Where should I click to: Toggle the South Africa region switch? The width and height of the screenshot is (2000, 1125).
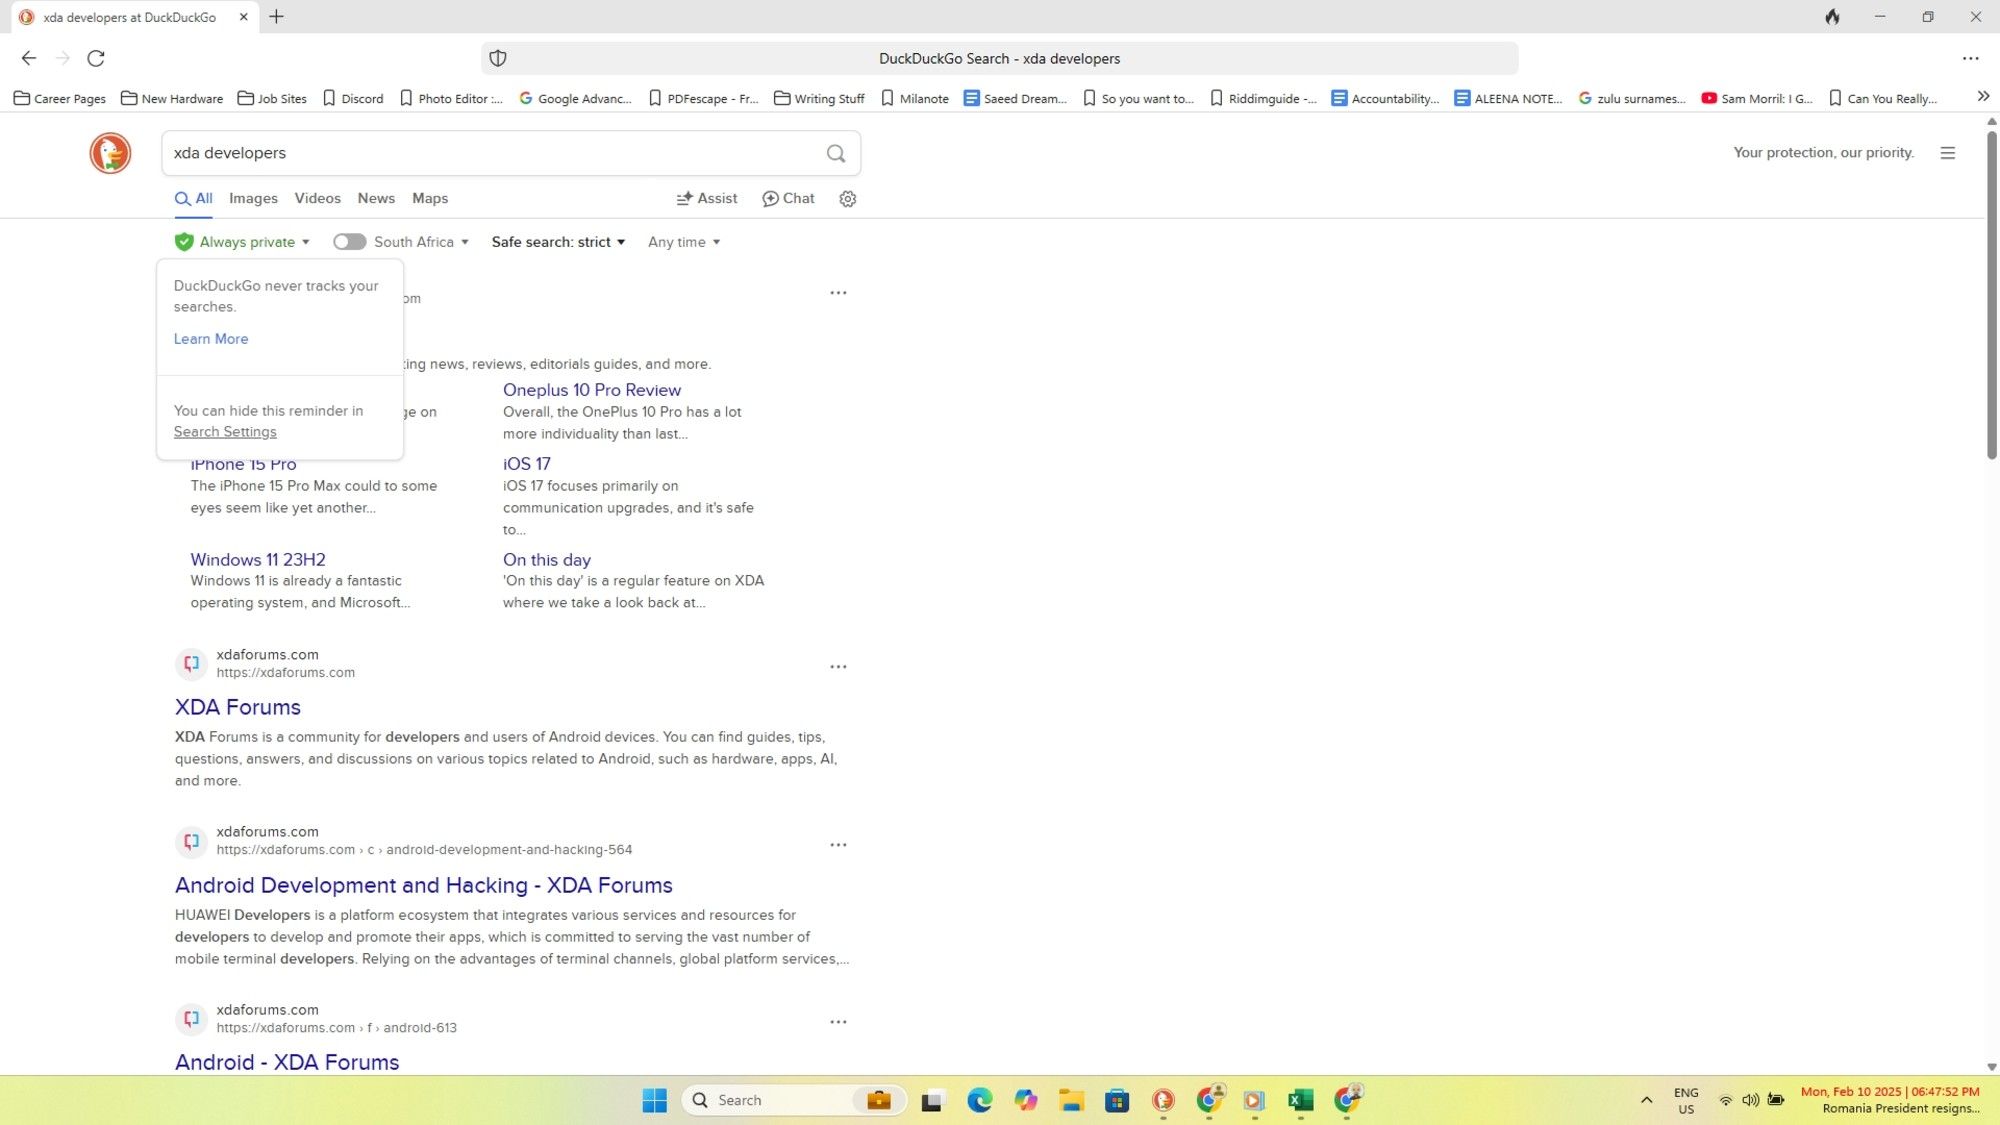[x=349, y=241]
